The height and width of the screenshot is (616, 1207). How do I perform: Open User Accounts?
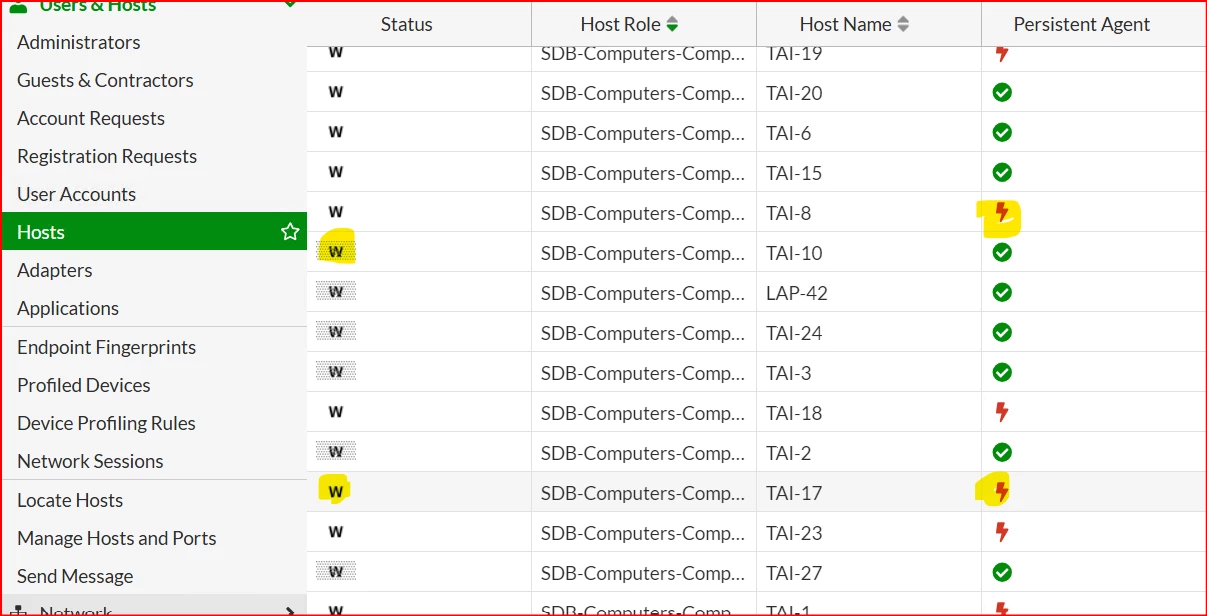pos(76,194)
